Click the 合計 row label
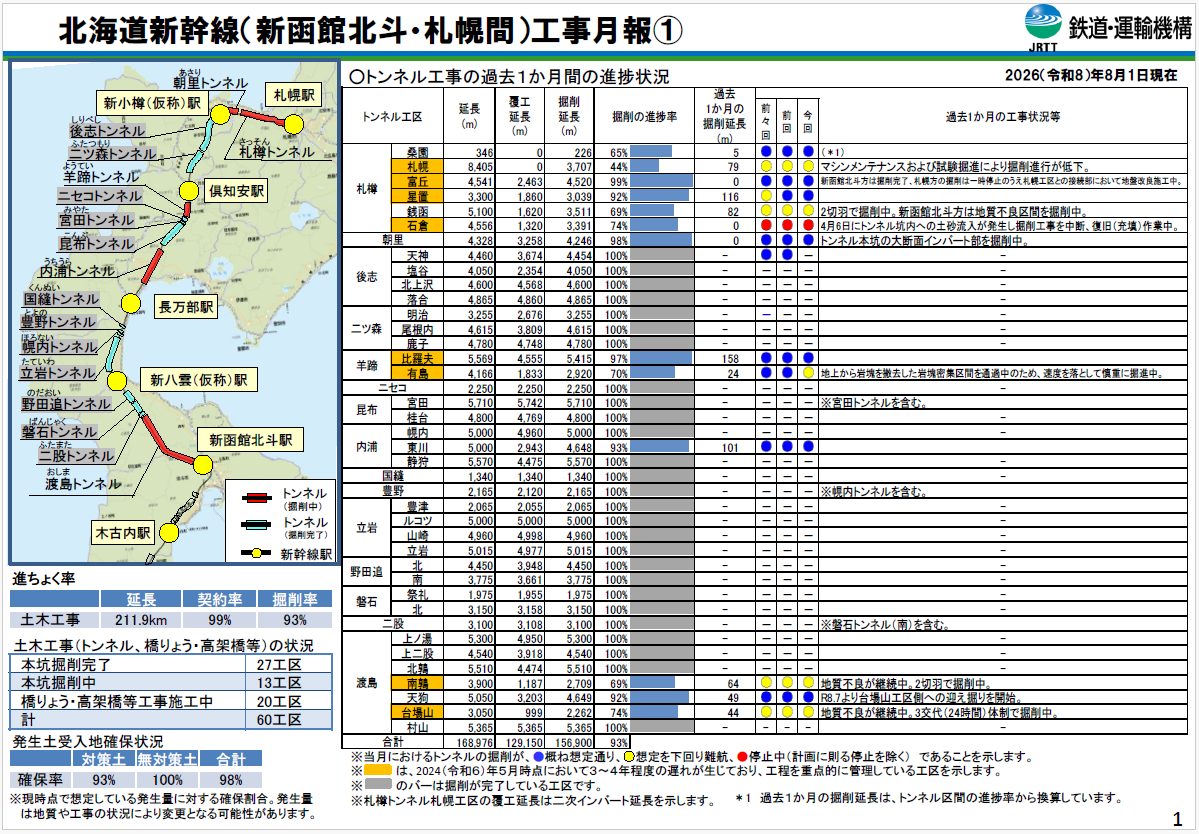 pos(392,742)
